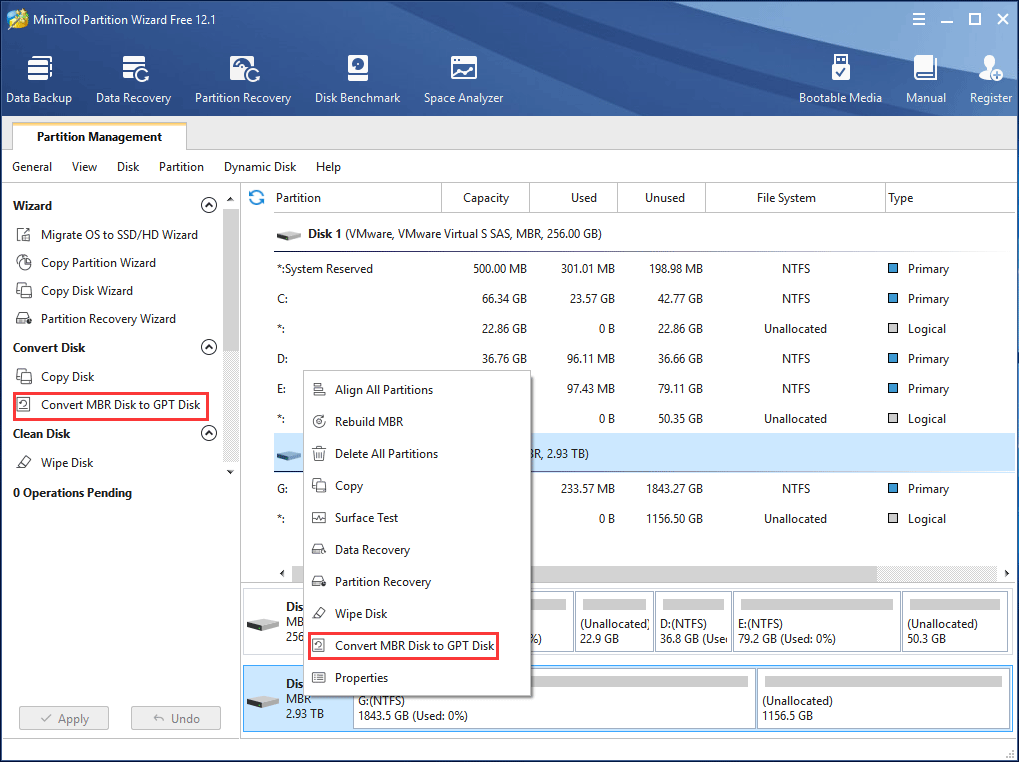
Task: Select the G: partition row
Action: pos(644,489)
